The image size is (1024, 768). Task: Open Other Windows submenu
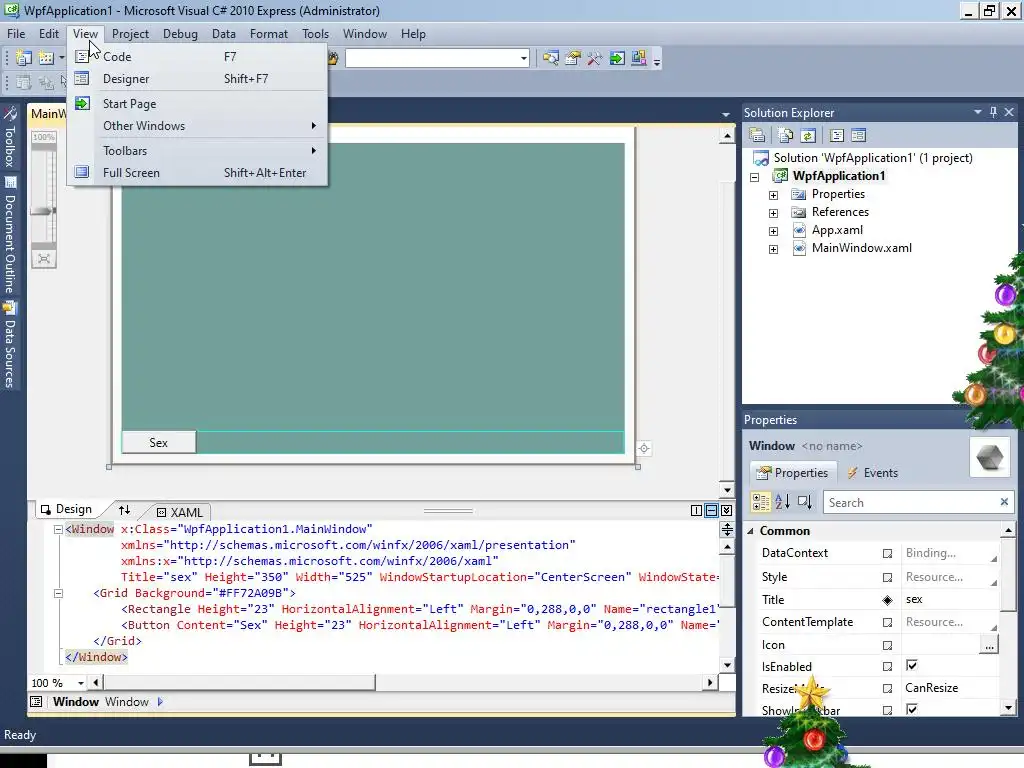point(196,126)
